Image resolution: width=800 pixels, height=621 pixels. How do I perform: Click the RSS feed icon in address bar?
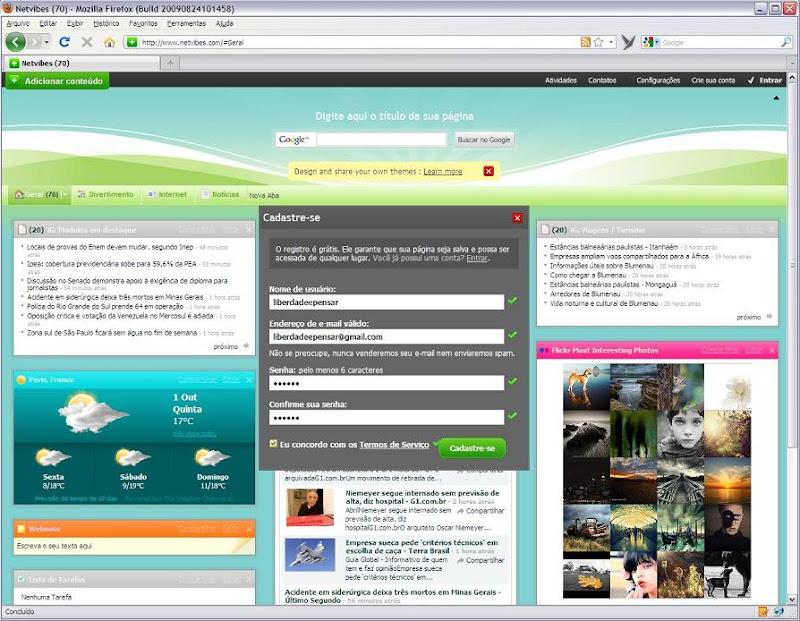click(x=585, y=42)
